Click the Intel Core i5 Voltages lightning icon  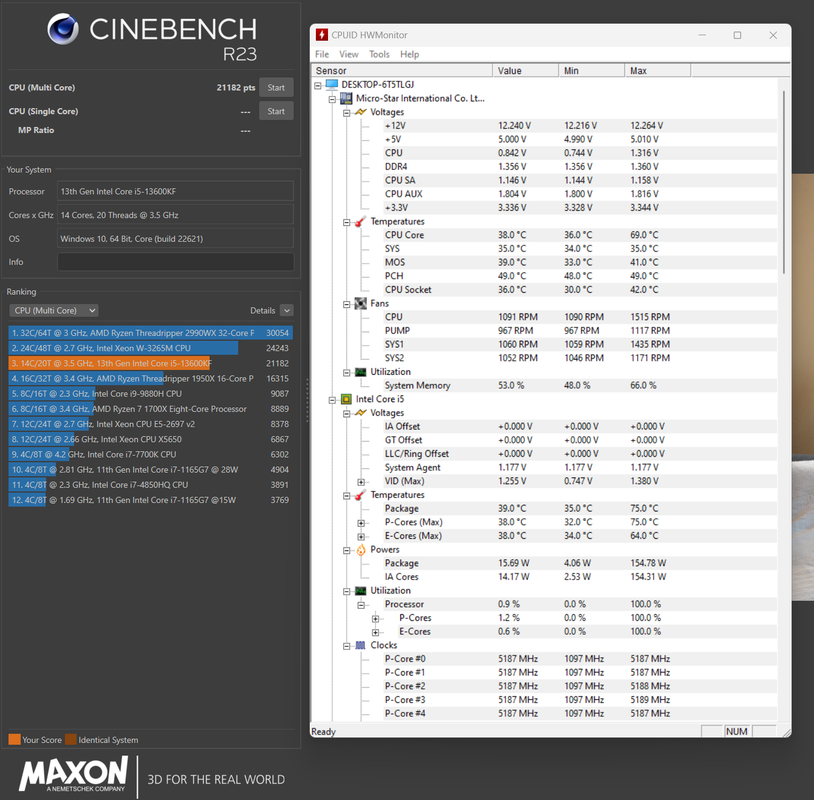(x=360, y=413)
